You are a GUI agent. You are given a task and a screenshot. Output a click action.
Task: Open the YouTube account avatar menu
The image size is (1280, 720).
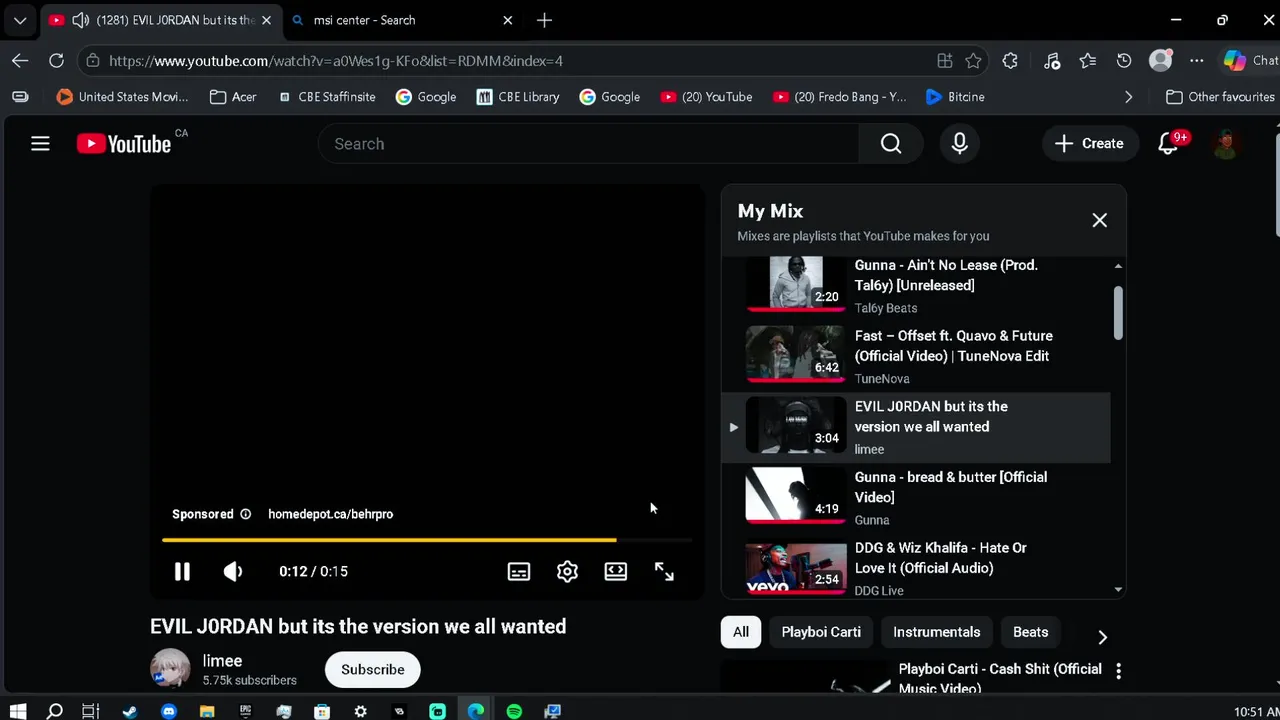point(1226,144)
